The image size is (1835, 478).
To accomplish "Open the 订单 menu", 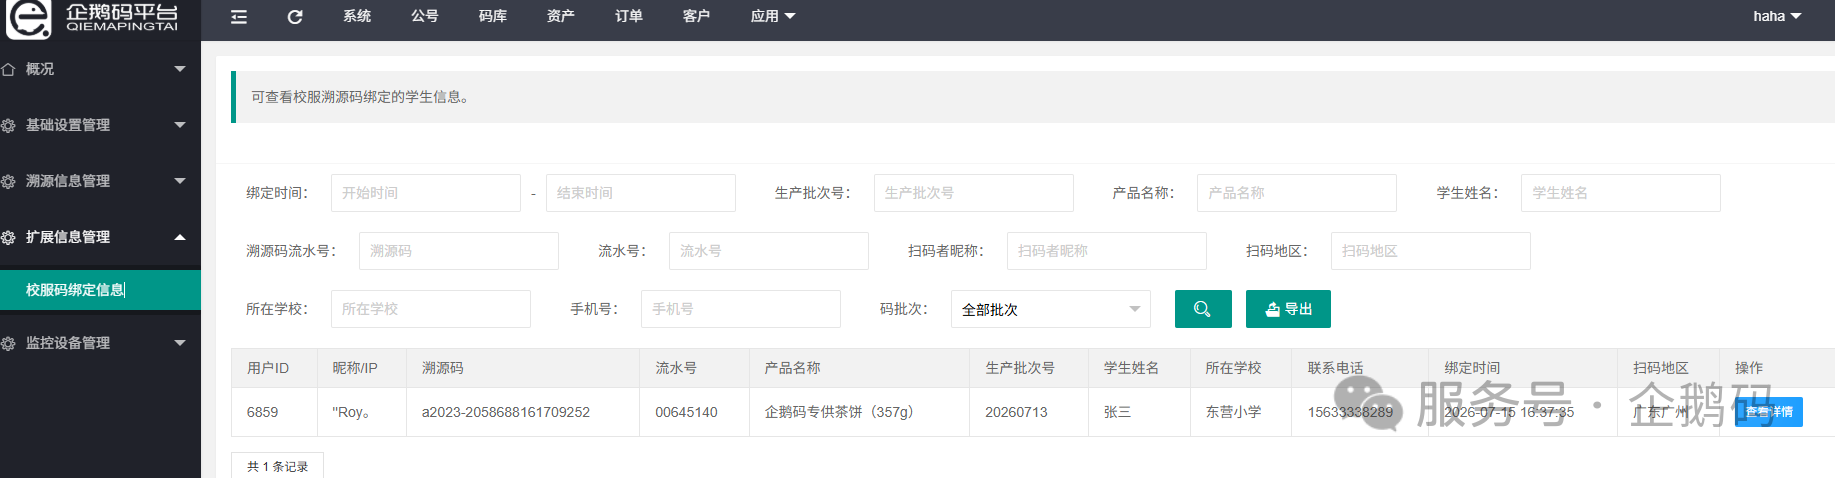I will pyautogui.click(x=629, y=16).
